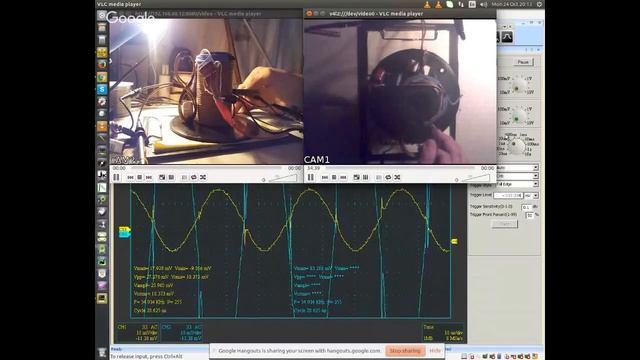This screenshot has width=640, height=360.
Task: Click the Trigger Sensitivity input field
Action: click(x=527, y=207)
